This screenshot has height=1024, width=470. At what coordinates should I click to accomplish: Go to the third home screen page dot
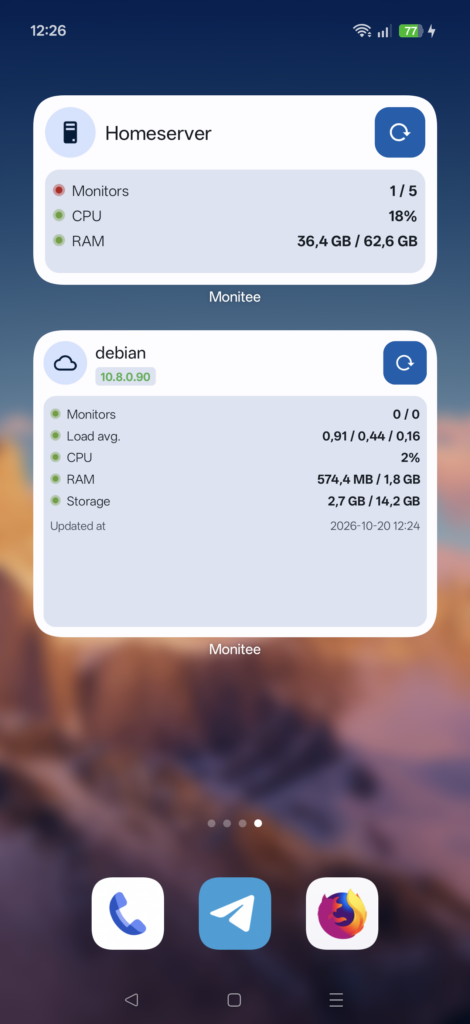(243, 823)
